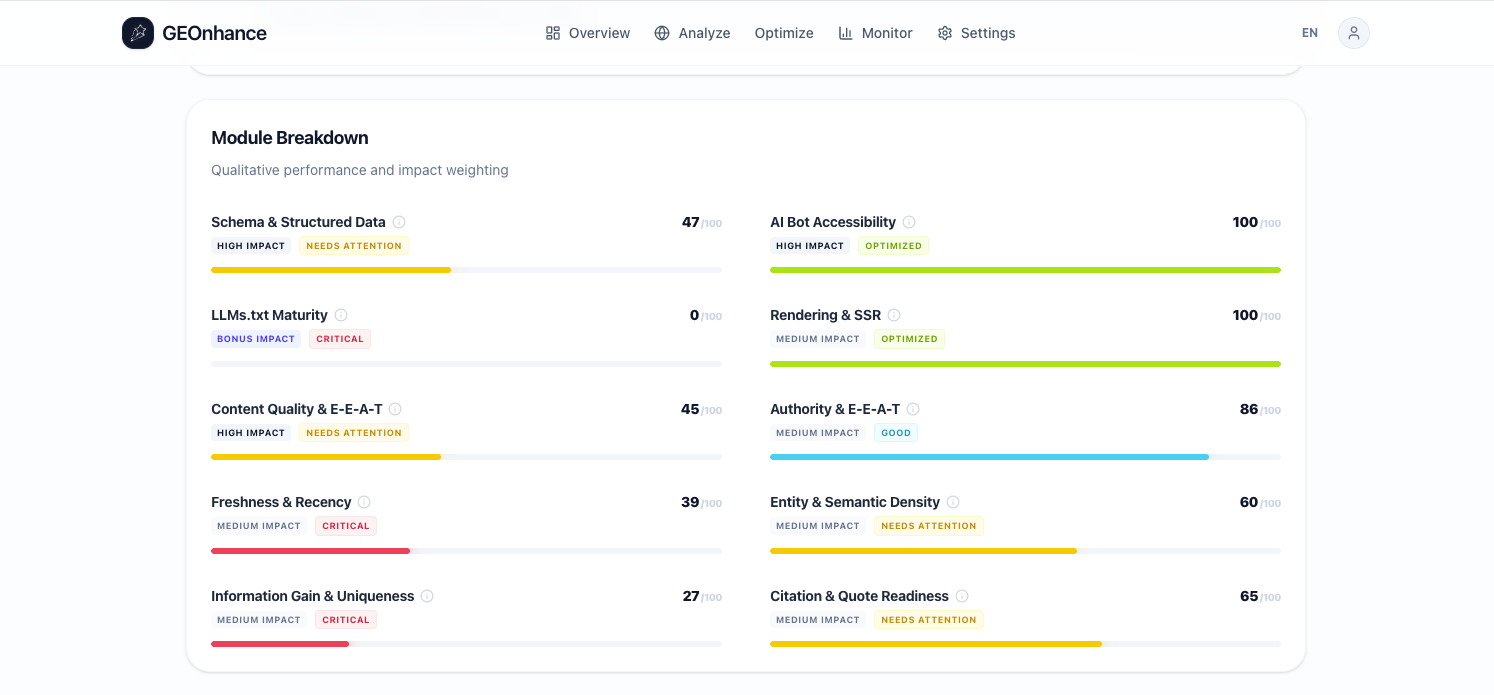The image size is (1494, 695).
Task: Click the Authority & E-E-A-T blue progress bar
Action: point(989,457)
